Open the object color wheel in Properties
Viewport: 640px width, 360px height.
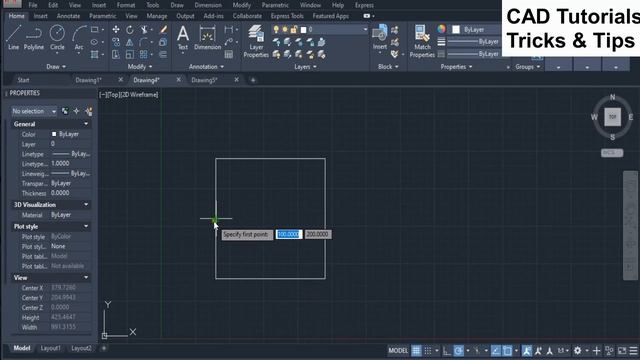coord(441,29)
